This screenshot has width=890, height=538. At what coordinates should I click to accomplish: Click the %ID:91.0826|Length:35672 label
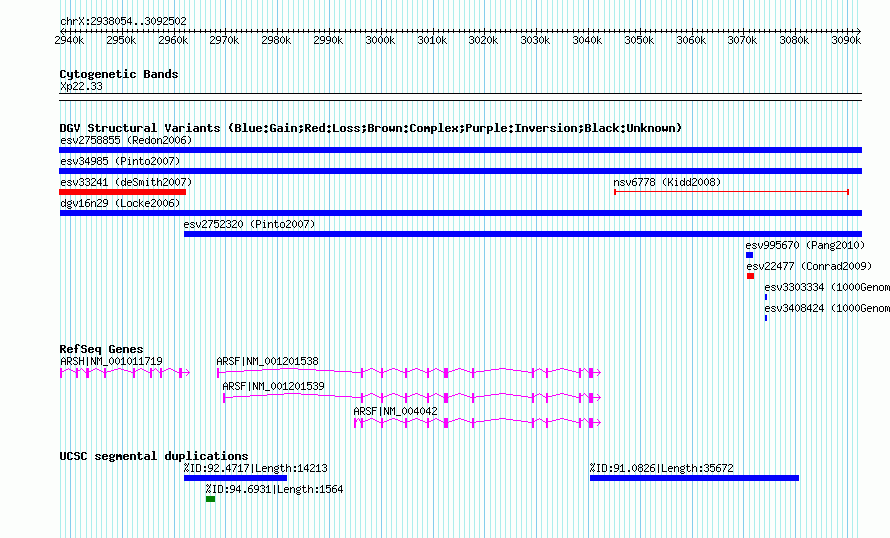[x=662, y=468]
